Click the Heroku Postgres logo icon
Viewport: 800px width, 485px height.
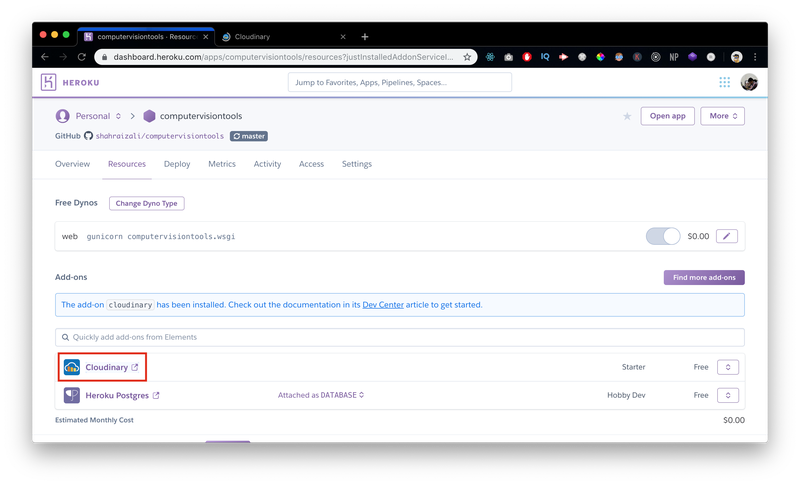click(x=72, y=395)
